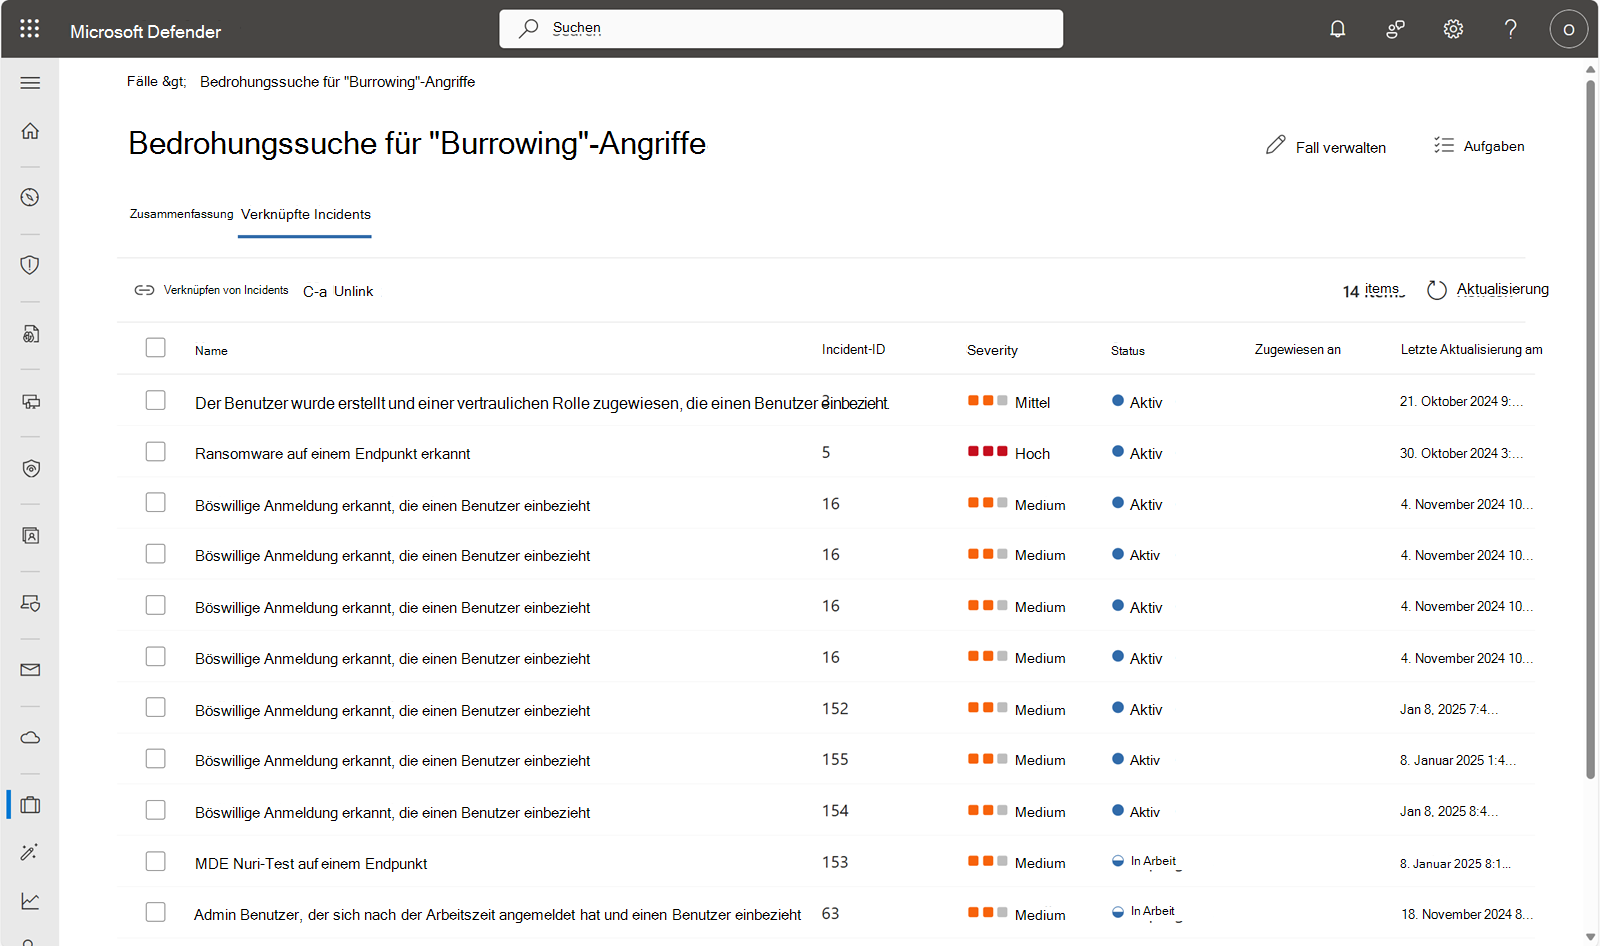Sort by the Status column header

(1128, 351)
